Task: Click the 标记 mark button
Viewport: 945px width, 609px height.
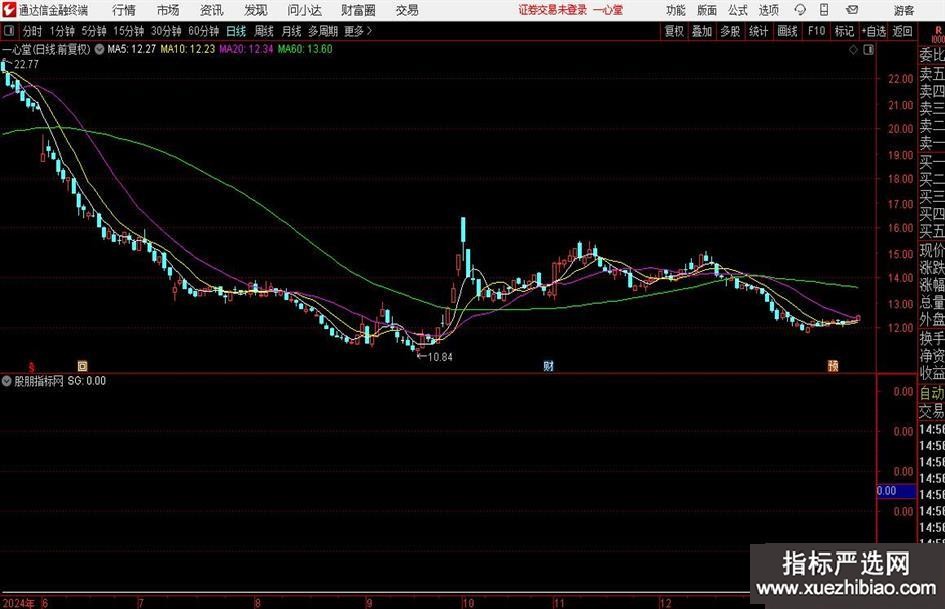Action: tap(844, 31)
